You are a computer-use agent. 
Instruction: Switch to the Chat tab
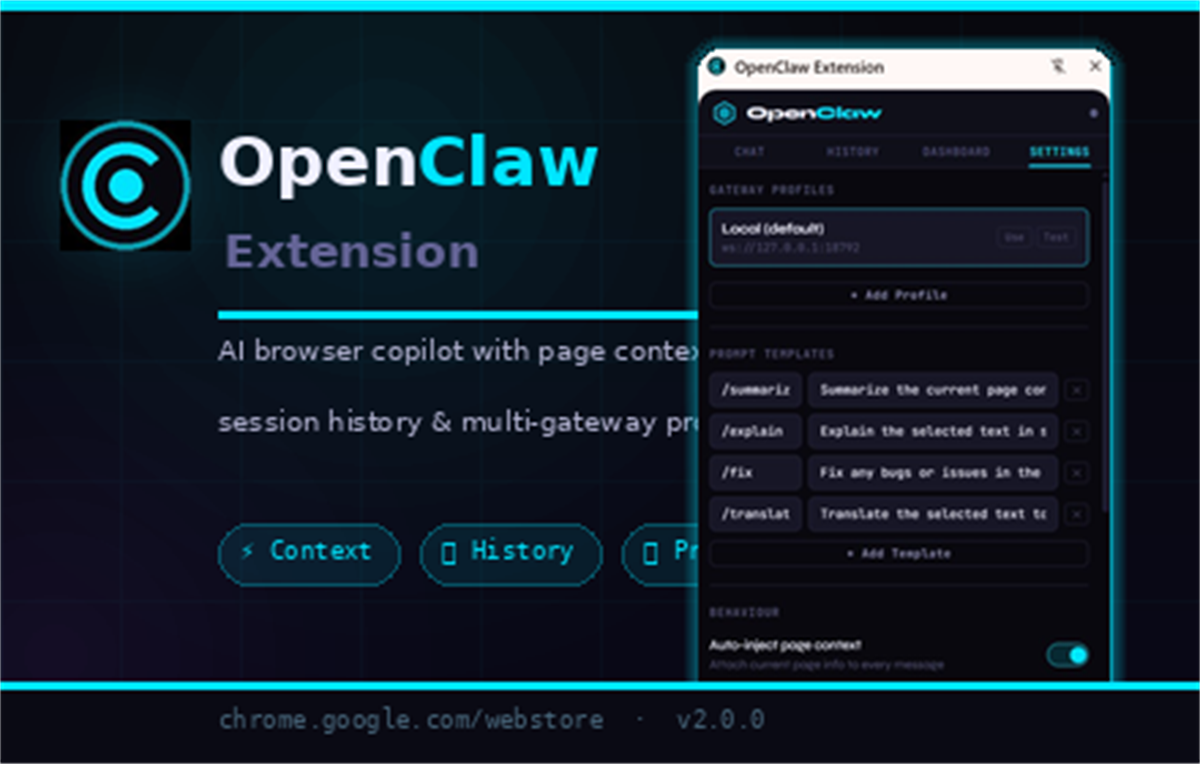click(749, 152)
